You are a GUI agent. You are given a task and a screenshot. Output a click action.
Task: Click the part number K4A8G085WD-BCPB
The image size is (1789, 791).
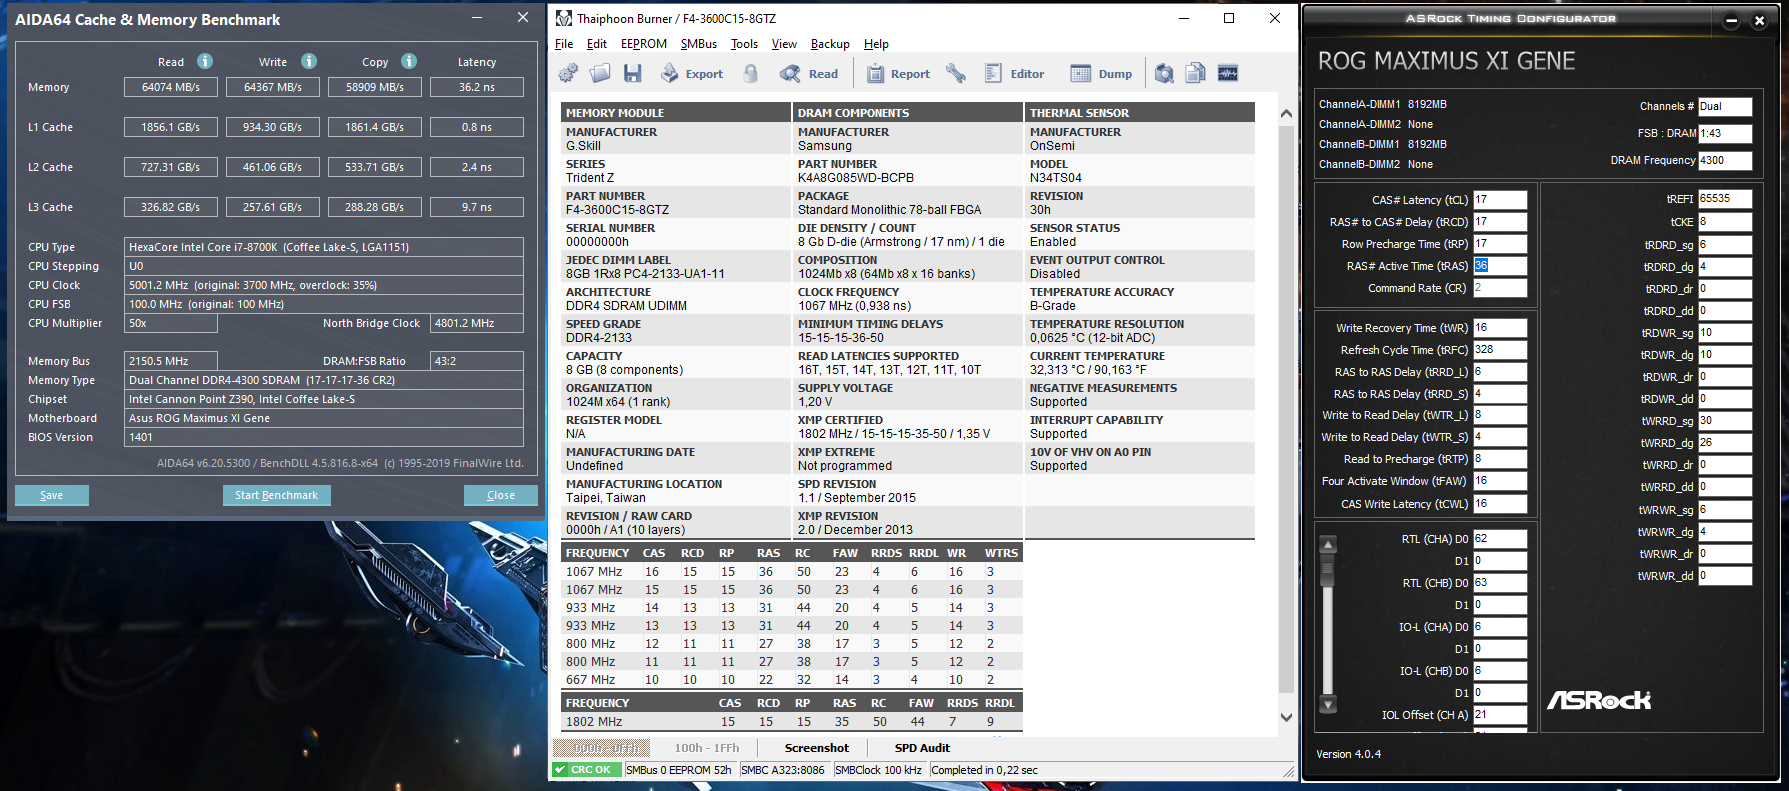click(x=856, y=178)
